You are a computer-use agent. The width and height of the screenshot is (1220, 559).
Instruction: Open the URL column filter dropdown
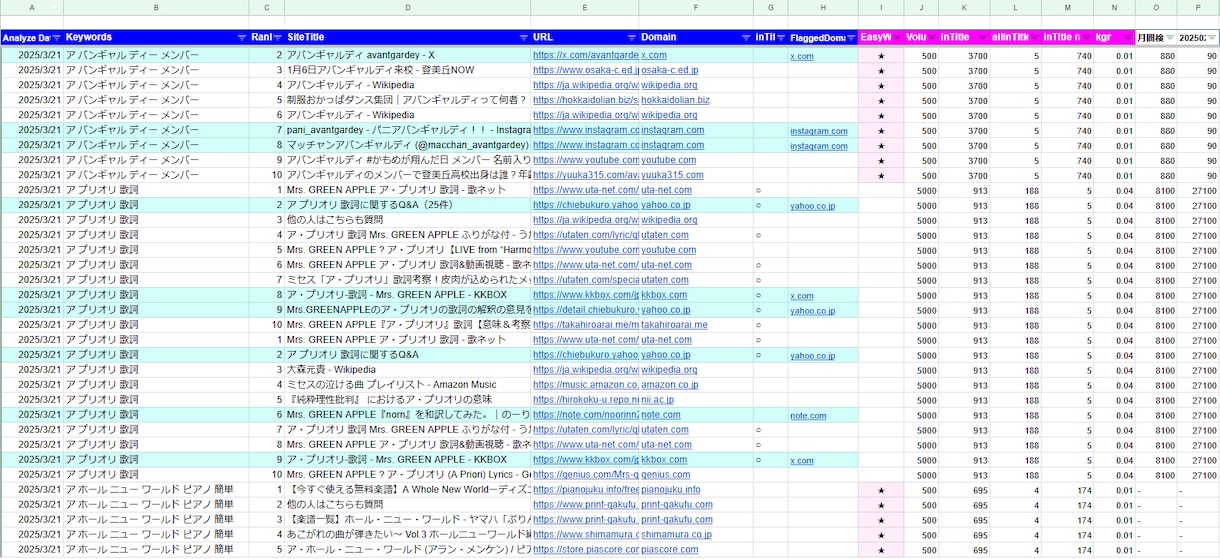pyautogui.click(x=631, y=38)
